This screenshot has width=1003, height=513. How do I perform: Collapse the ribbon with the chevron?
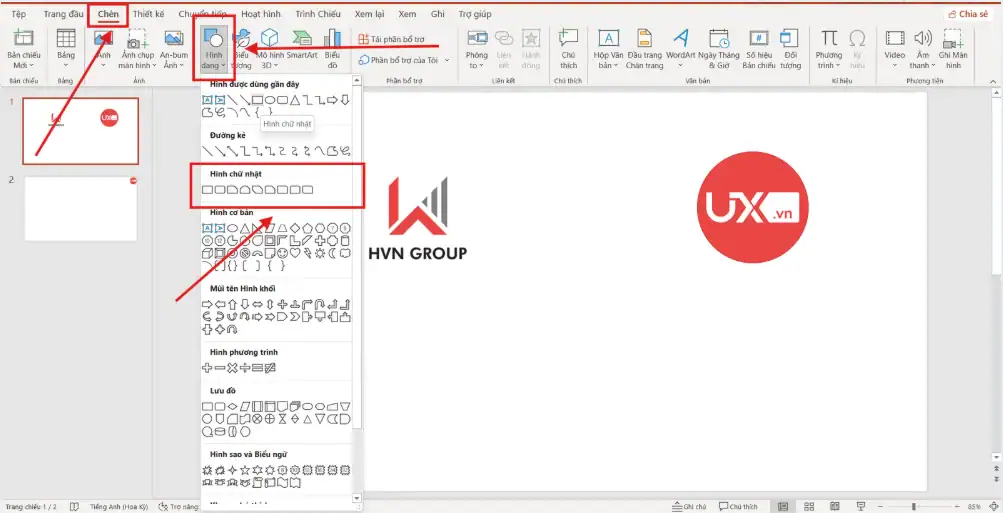tap(993, 81)
